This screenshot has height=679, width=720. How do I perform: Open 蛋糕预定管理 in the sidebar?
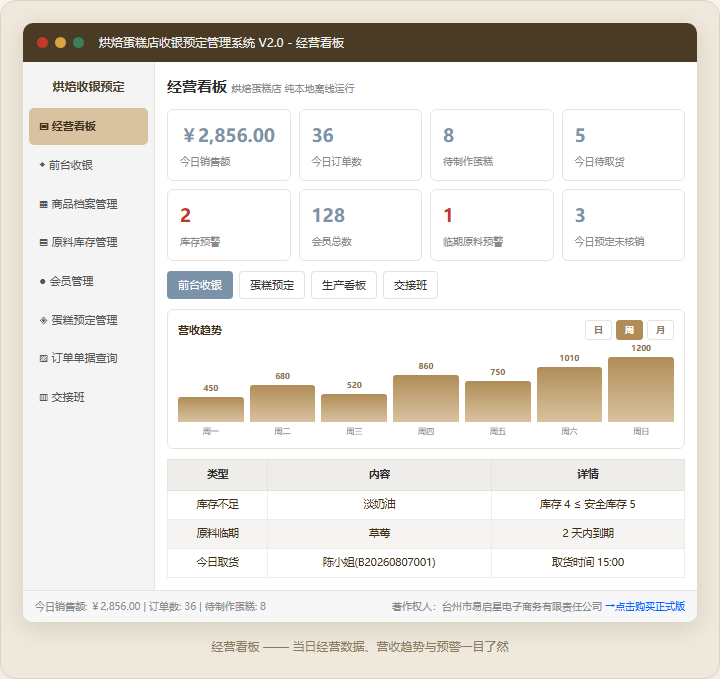click(88, 320)
